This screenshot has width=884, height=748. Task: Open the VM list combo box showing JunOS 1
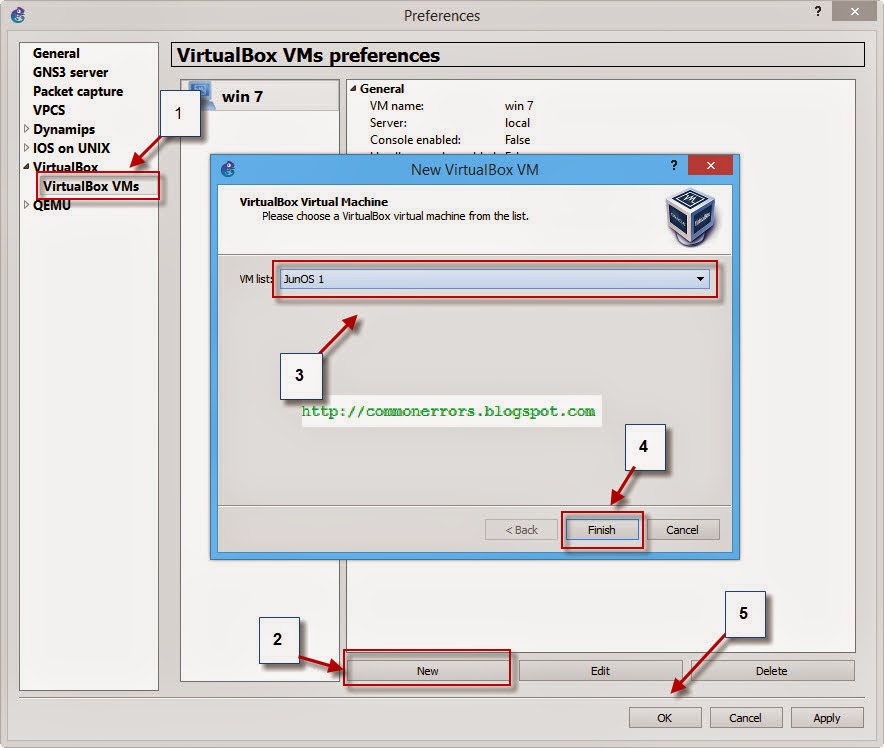pos(495,279)
